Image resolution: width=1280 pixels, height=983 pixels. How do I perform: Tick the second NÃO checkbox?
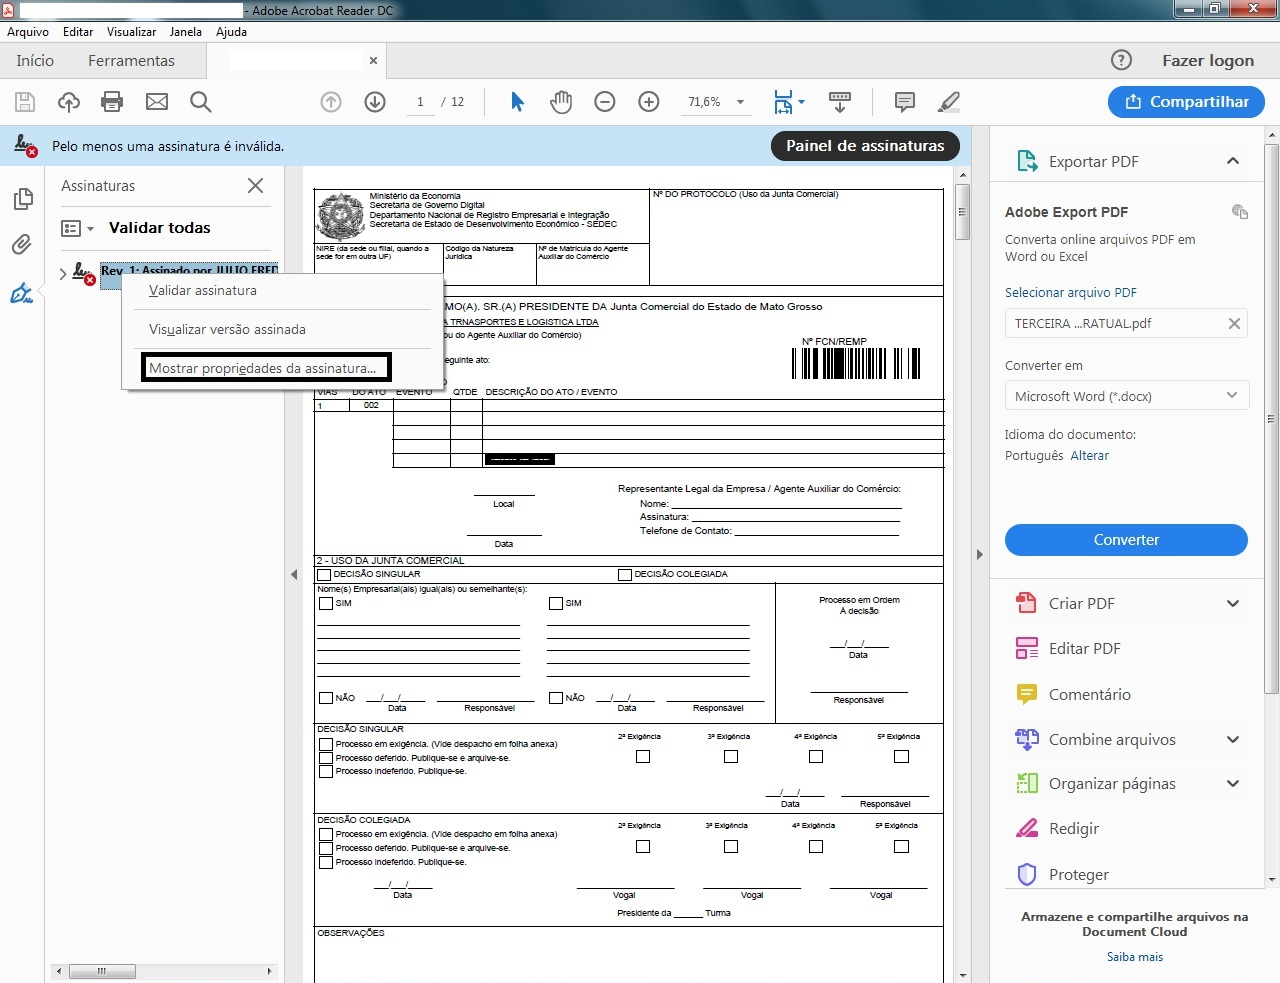(556, 698)
